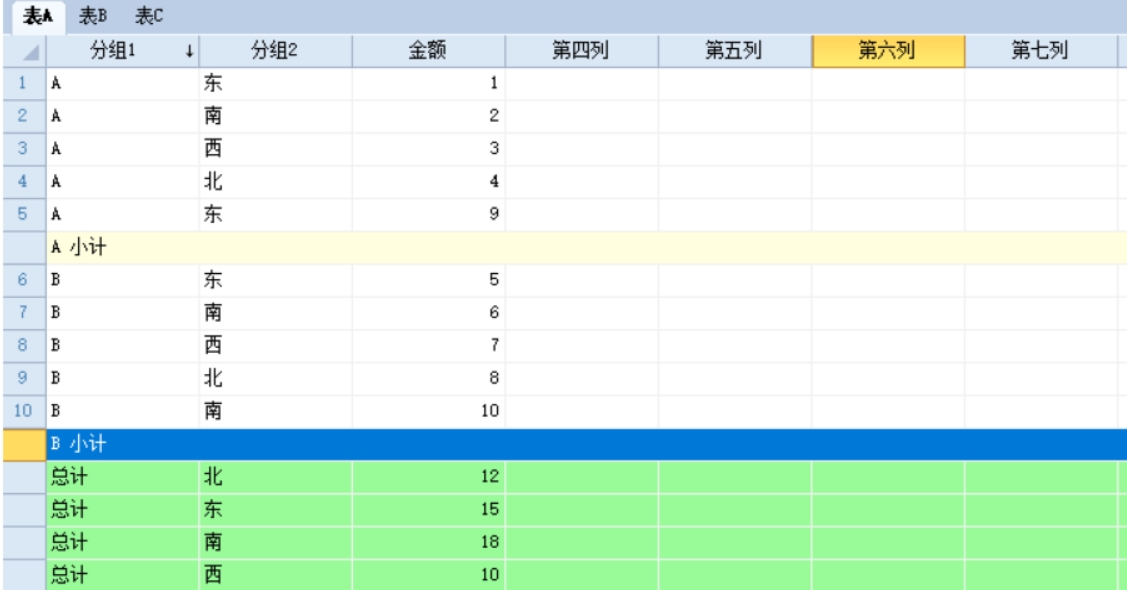Click 金额 total '12' for 北
Viewport: 1127px width, 590px height.
click(428, 476)
